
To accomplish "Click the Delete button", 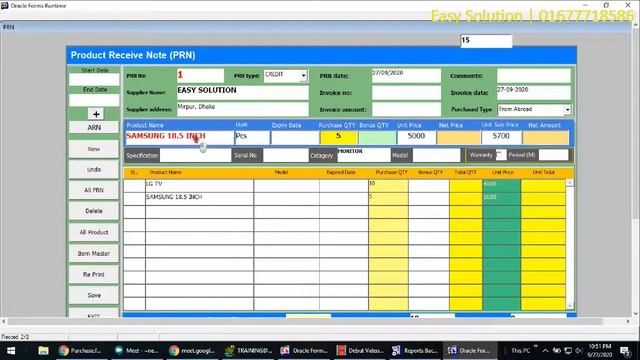I will [94, 211].
